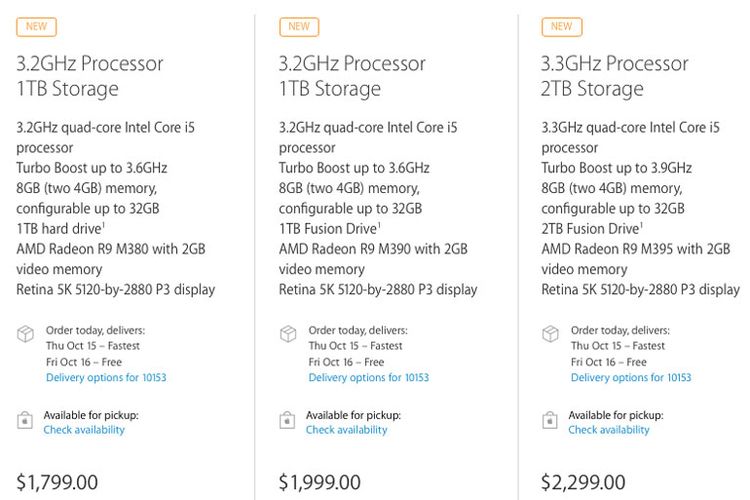Image resolution: width=750 pixels, height=500 pixels.
Task: Check availability for the 2TB Fusion Drive model
Action: (609, 430)
